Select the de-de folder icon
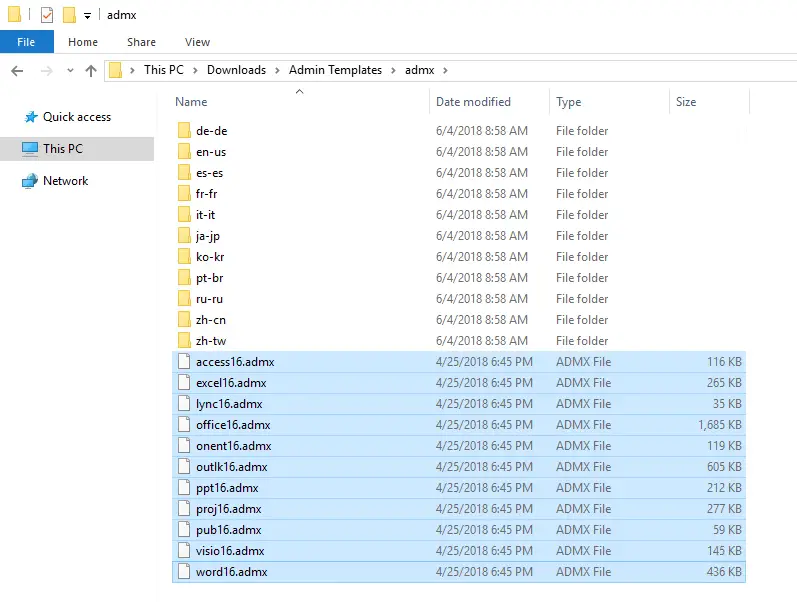The image size is (797, 602). pos(184,130)
